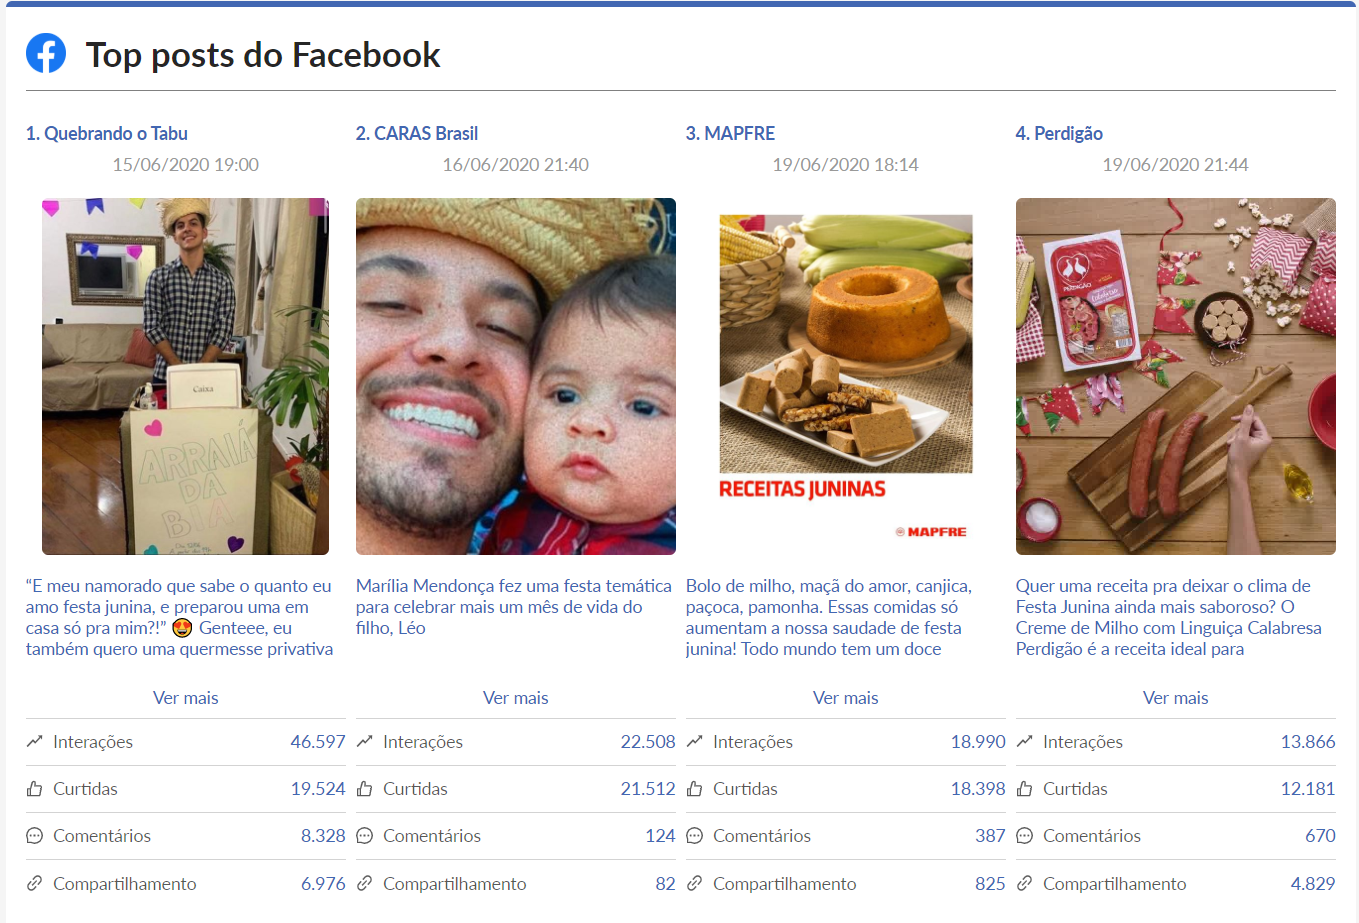Viewport: 1359px width, 923px height.
Task: Click the MAPFRE Receitas Juninas post image
Action: pos(845,376)
